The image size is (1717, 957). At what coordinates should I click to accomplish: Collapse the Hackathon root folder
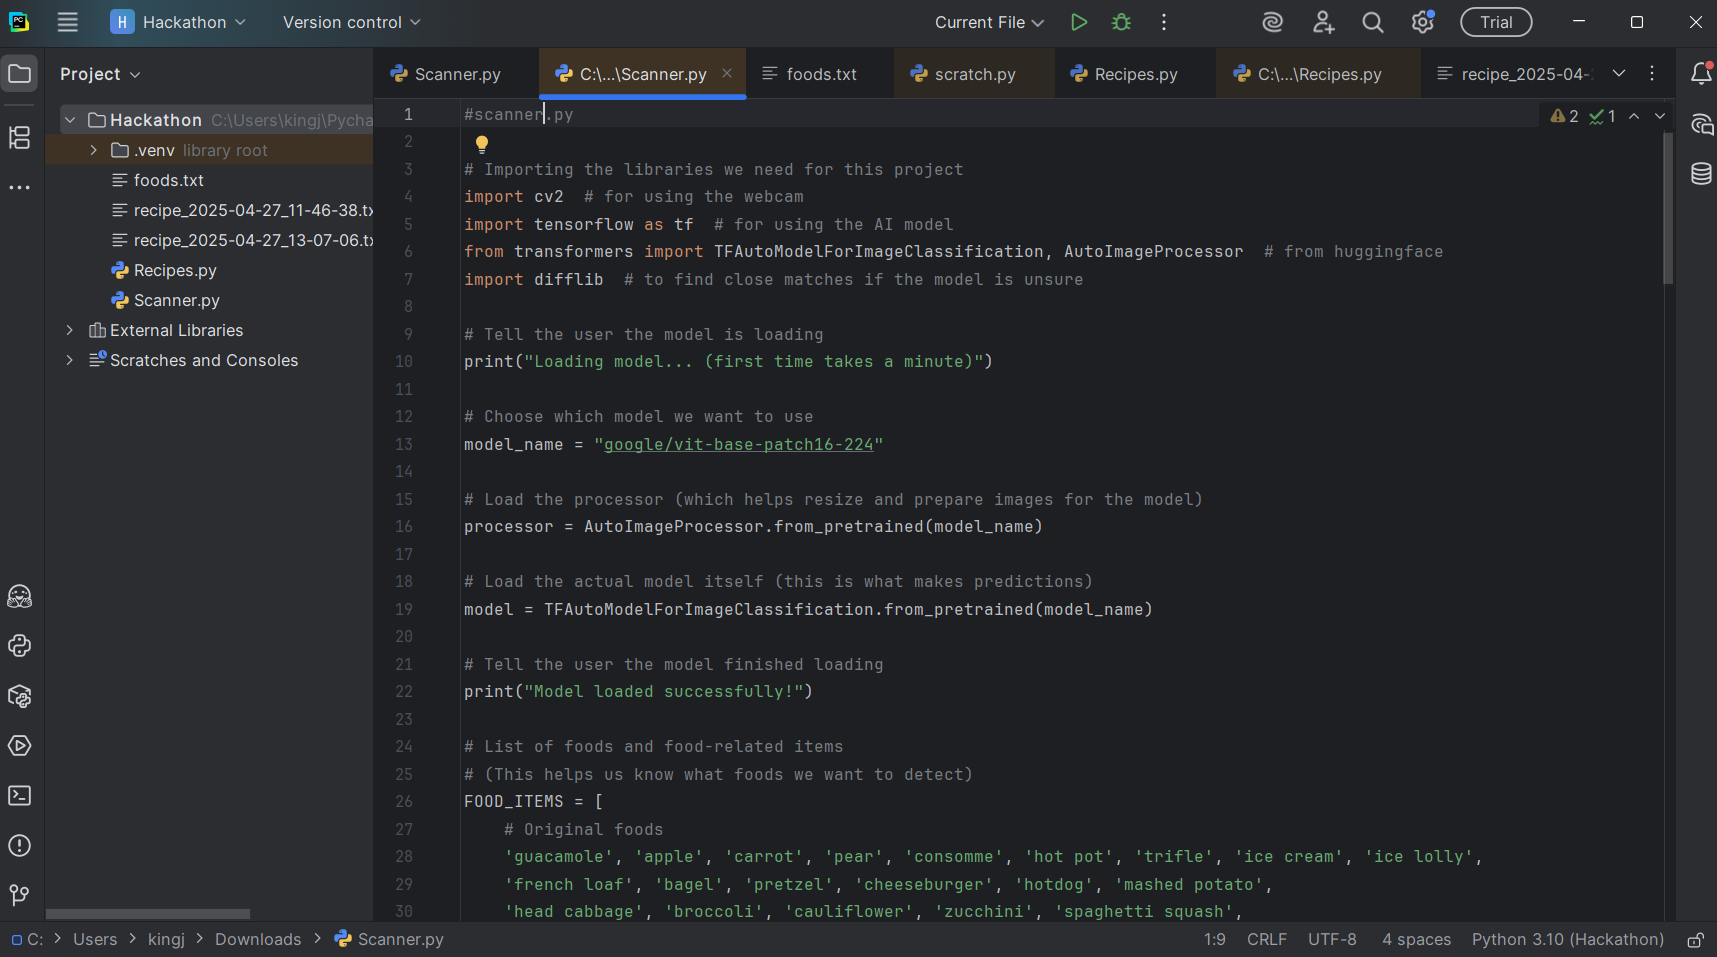pos(70,120)
